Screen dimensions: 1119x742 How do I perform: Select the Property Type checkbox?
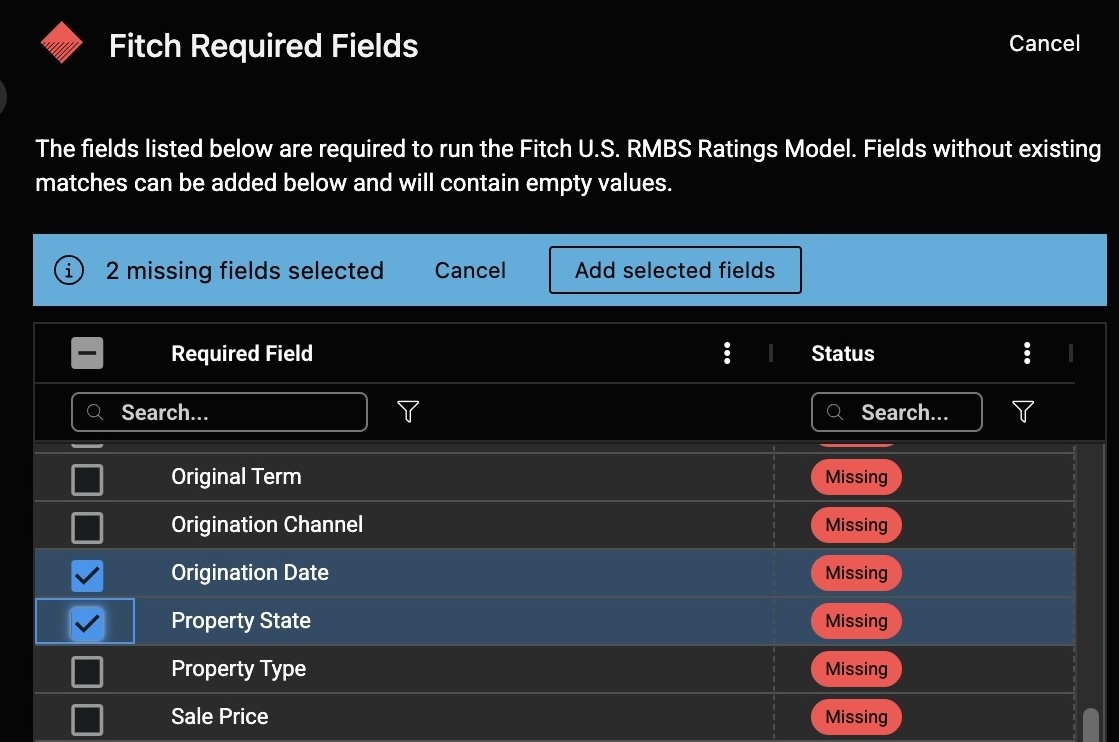coord(87,670)
